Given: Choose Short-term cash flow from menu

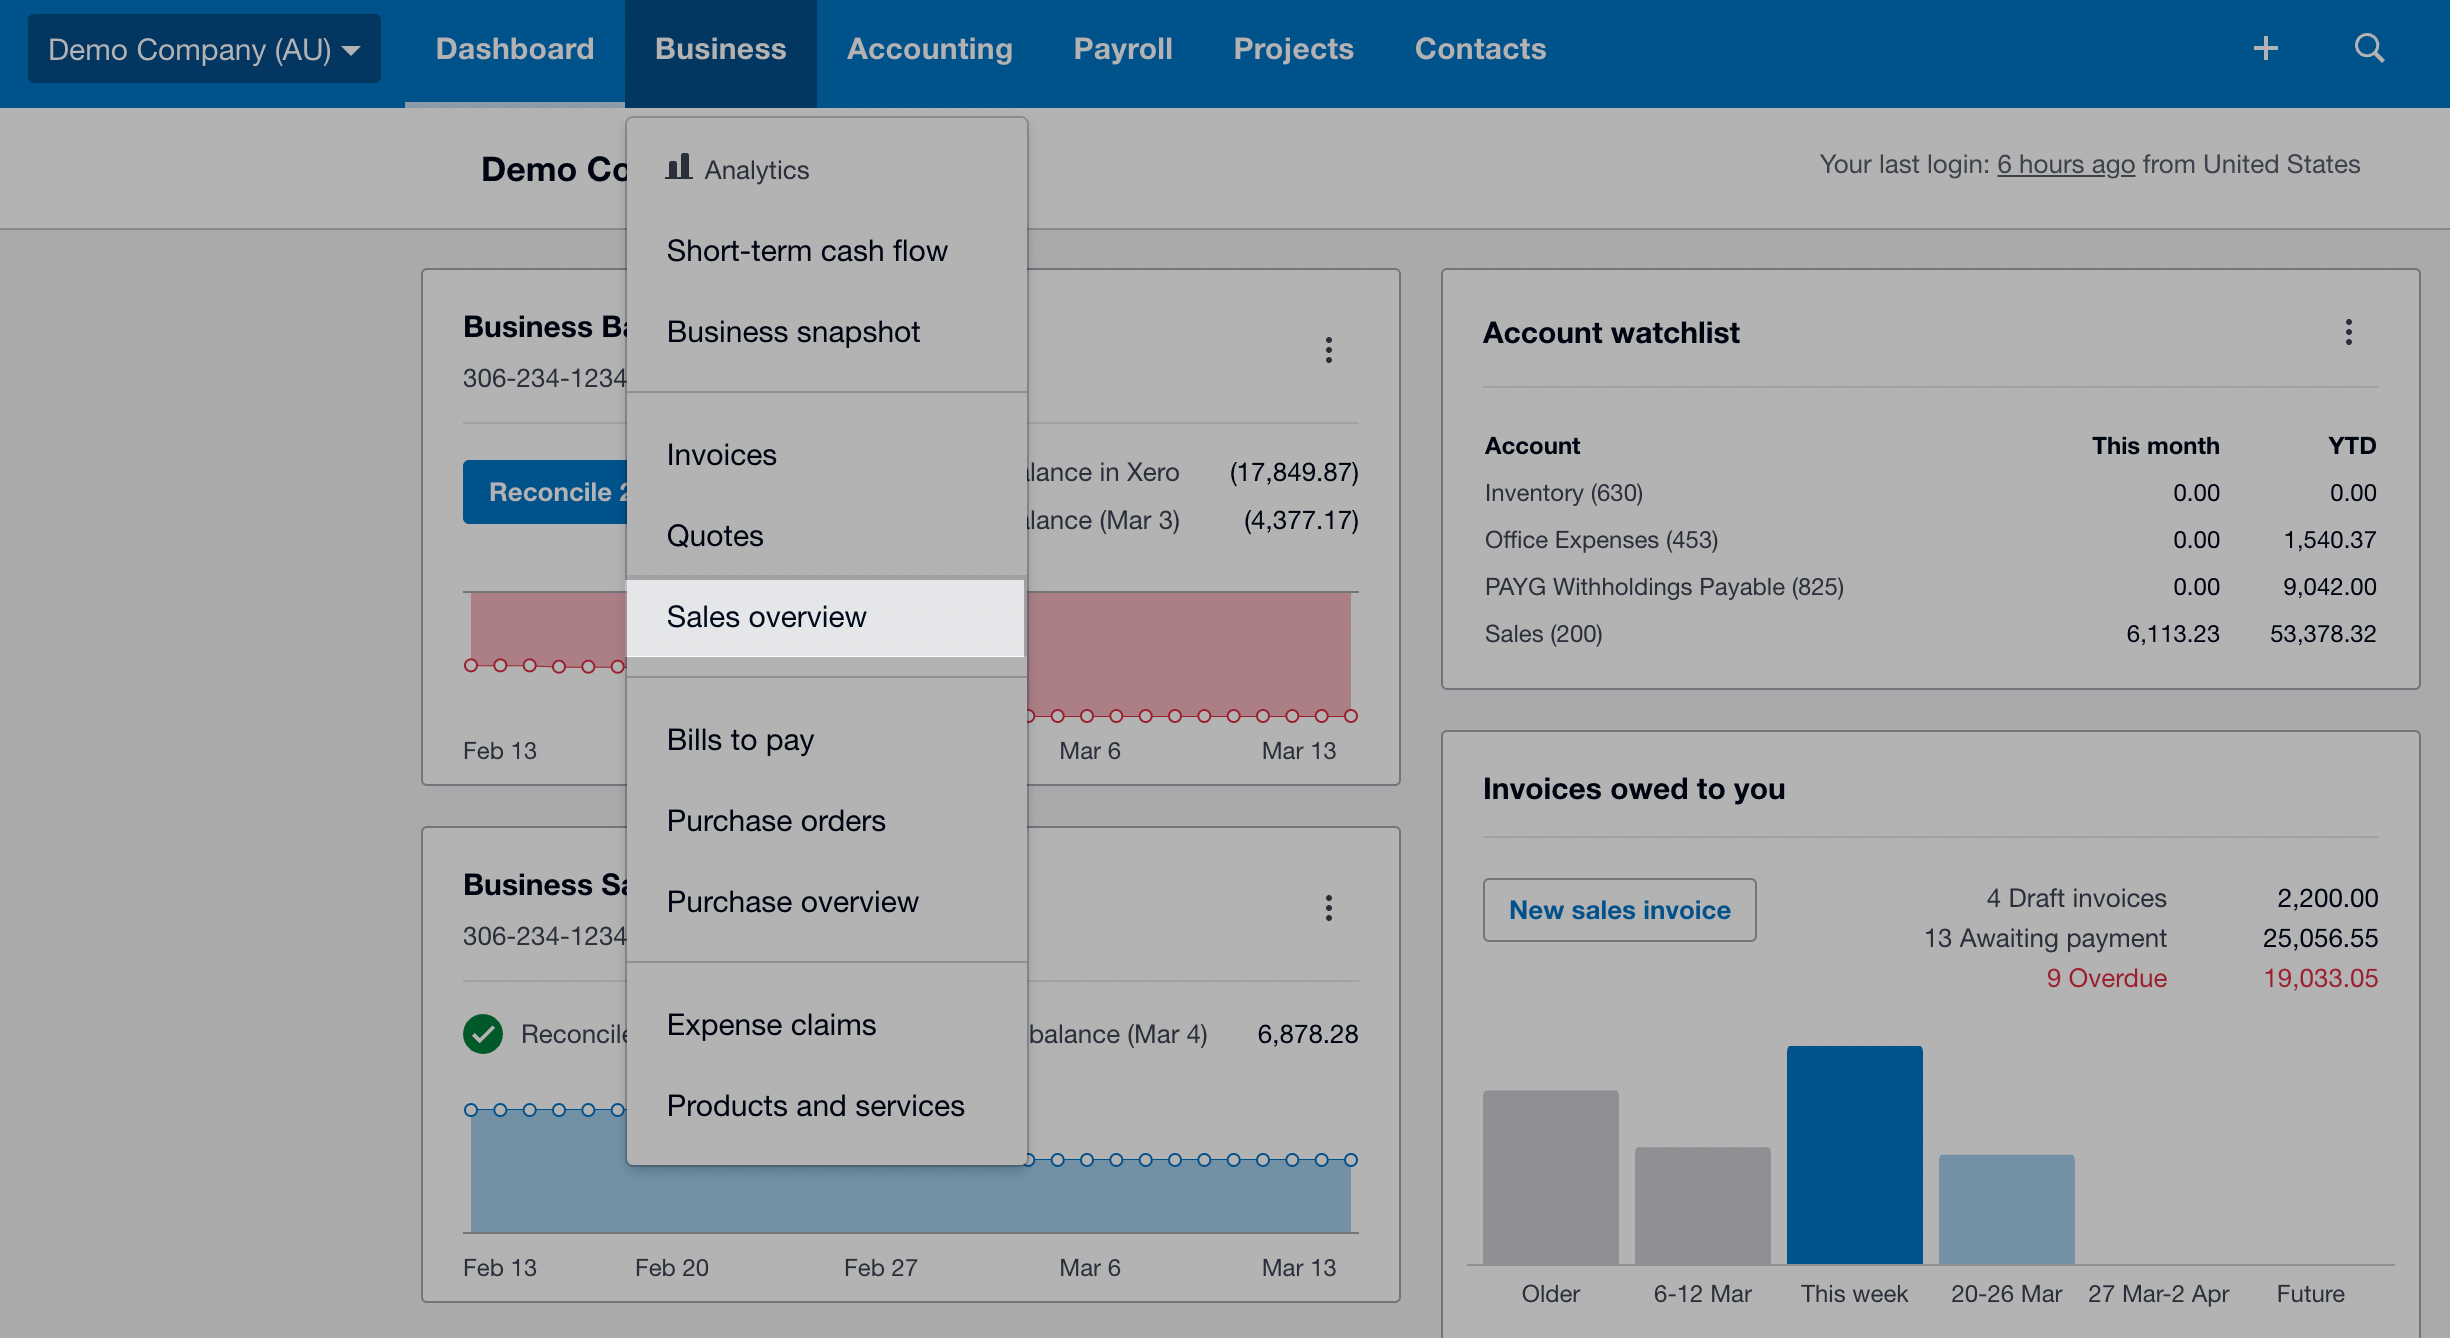Looking at the screenshot, I should pos(806,251).
